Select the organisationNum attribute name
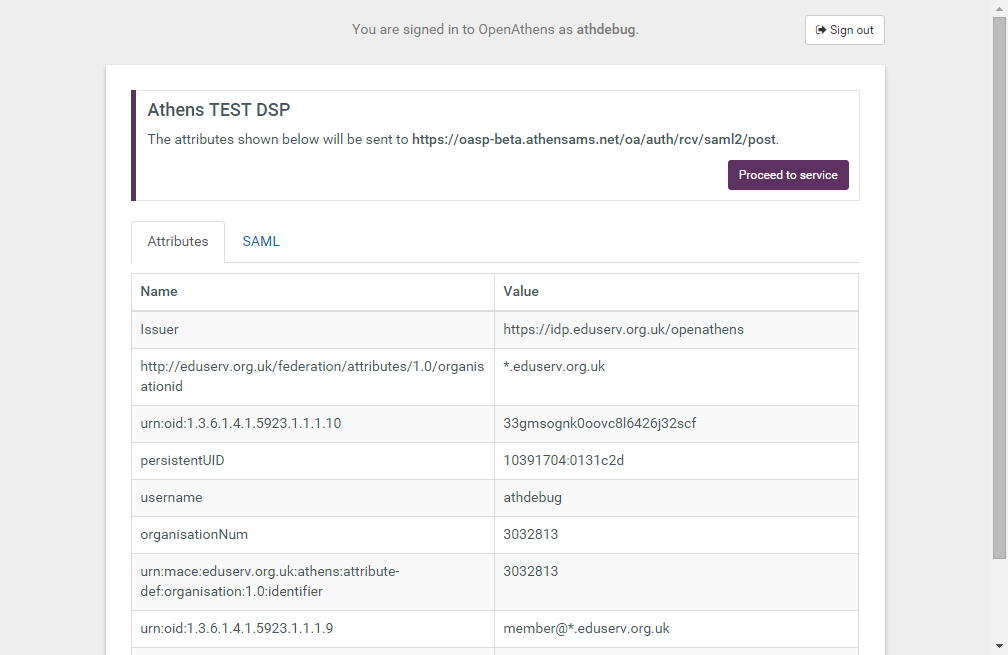The width and height of the screenshot is (1008, 655). click(x=194, y=534)
